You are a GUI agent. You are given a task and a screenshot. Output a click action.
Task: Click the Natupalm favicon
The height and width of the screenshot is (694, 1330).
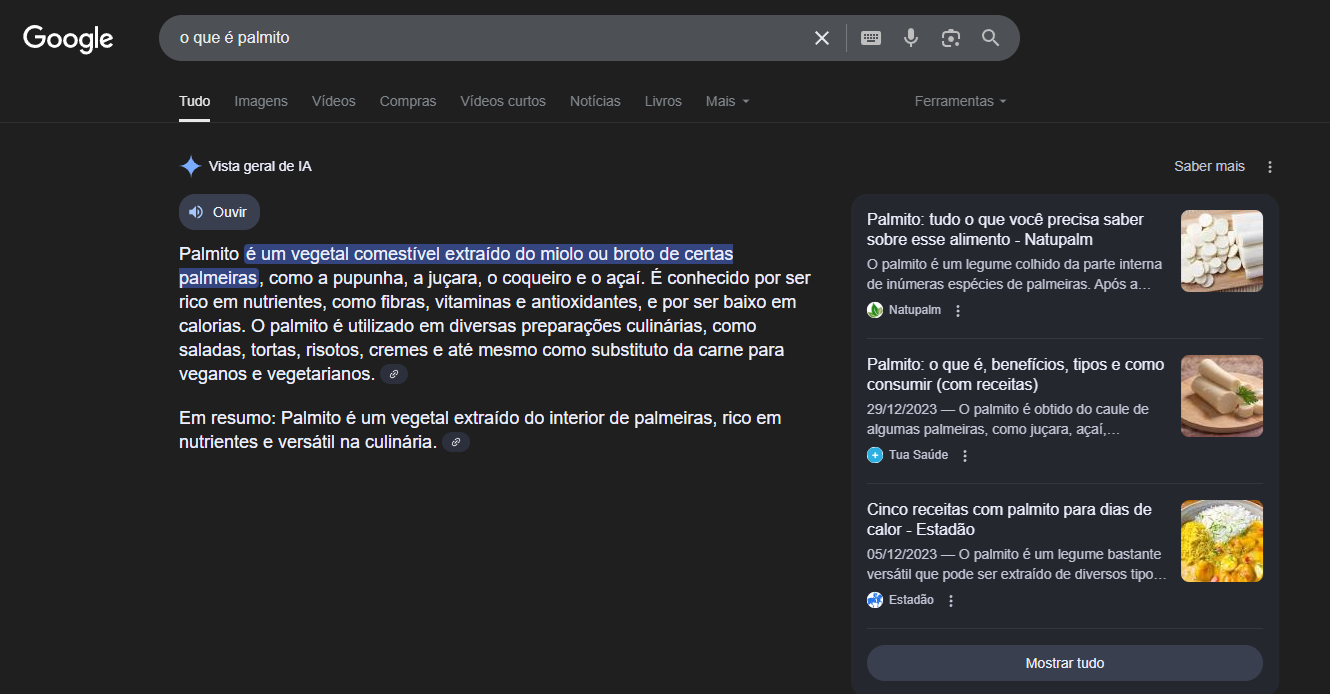click(x=875, y=310)
